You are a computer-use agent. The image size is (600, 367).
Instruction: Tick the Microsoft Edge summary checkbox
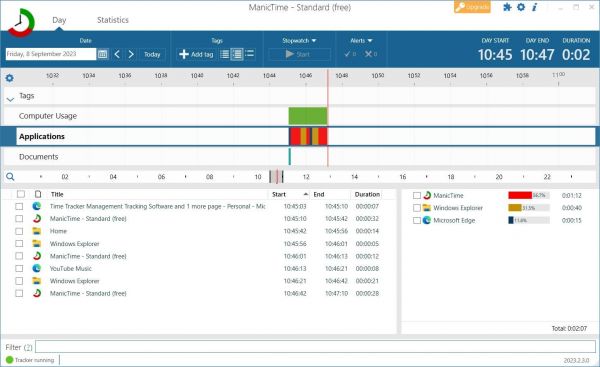[417, 220]
